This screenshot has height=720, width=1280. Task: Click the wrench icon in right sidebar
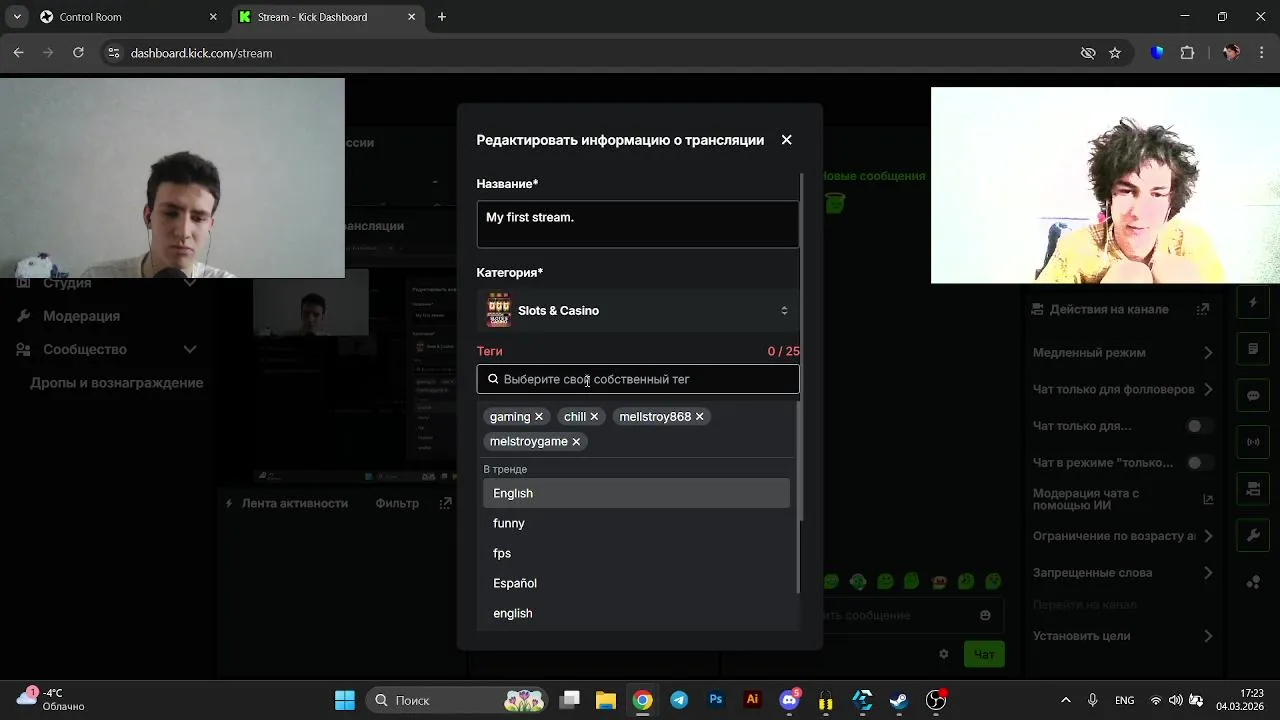pyautogui.click(x=1253, y=536)
